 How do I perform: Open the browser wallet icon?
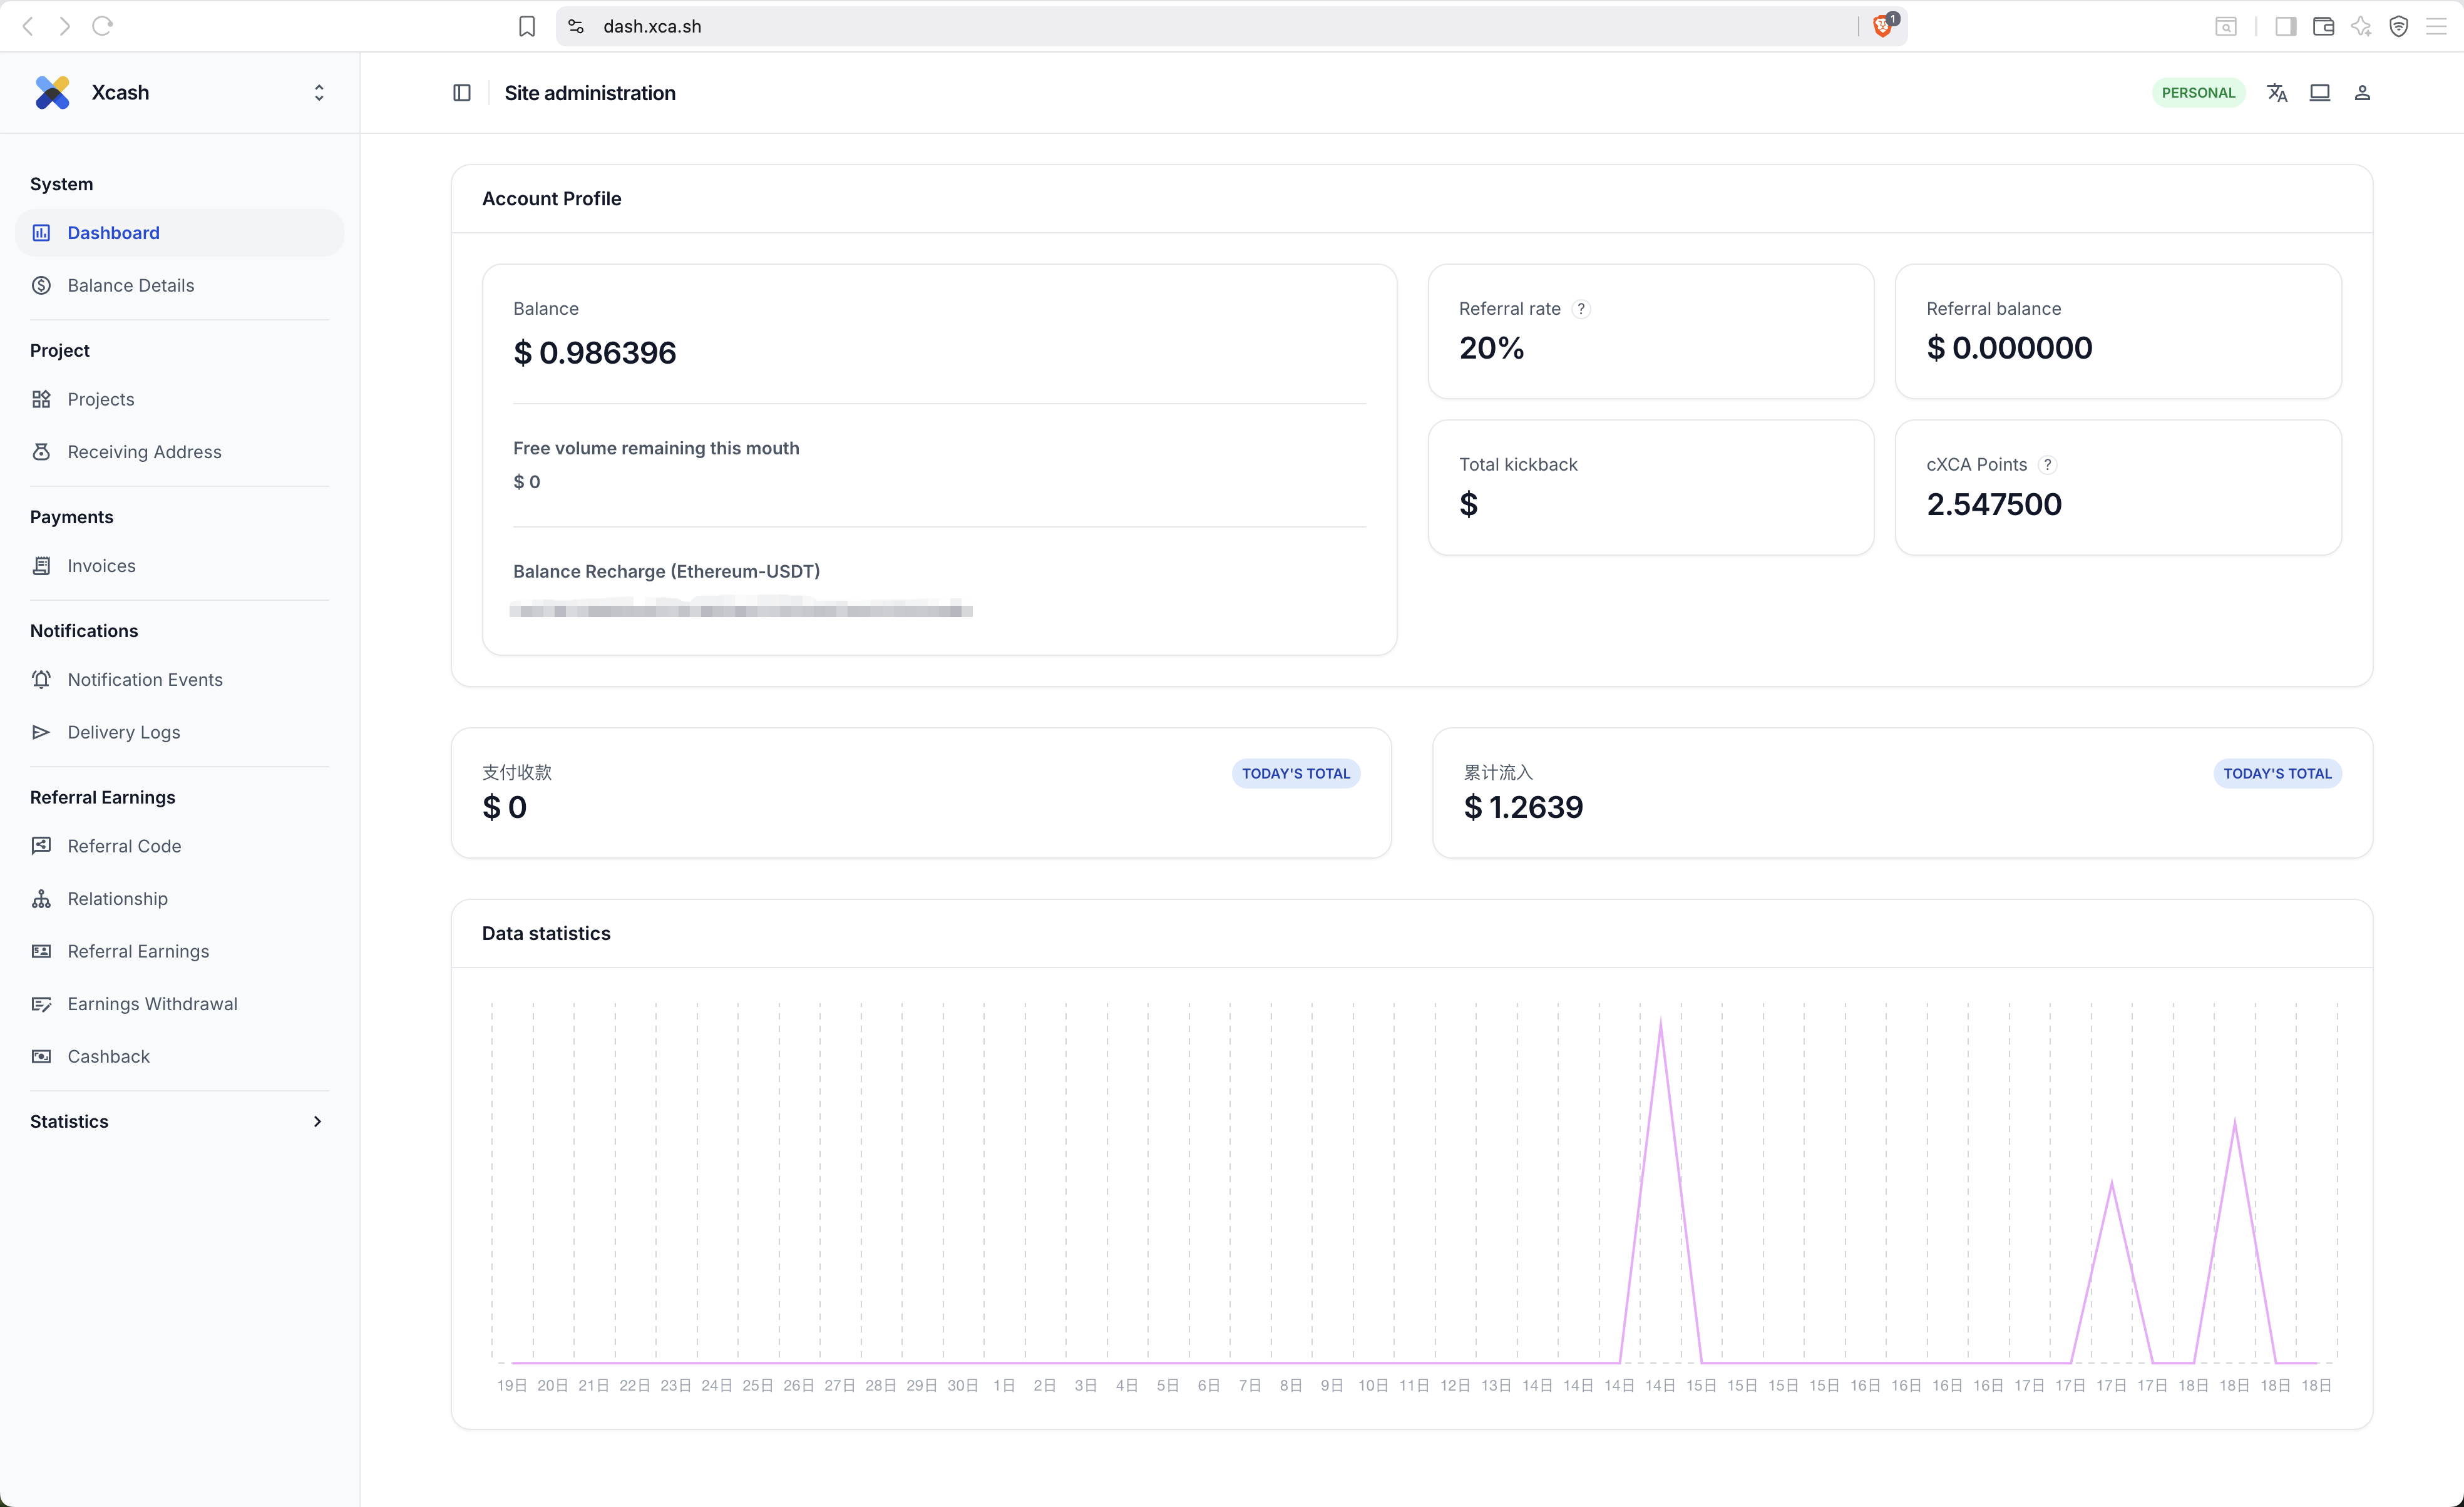2323,26
